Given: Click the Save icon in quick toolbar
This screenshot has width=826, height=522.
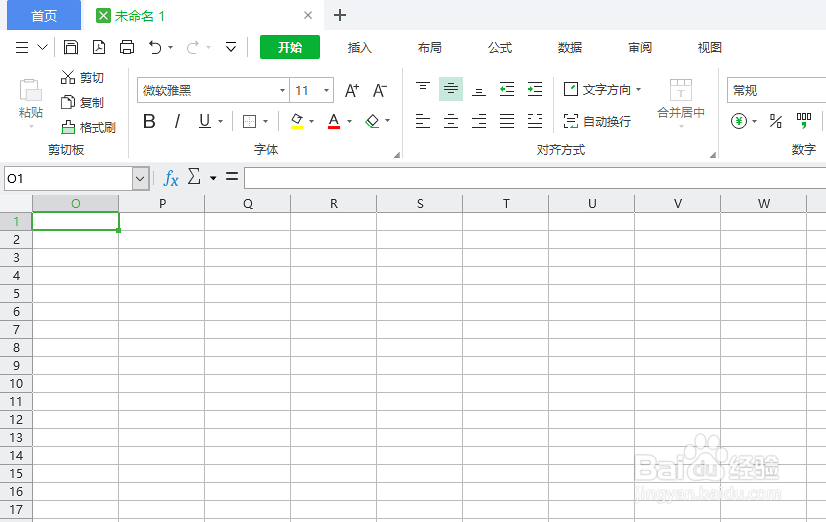Looking at the screenshot, I should point(71,47).
